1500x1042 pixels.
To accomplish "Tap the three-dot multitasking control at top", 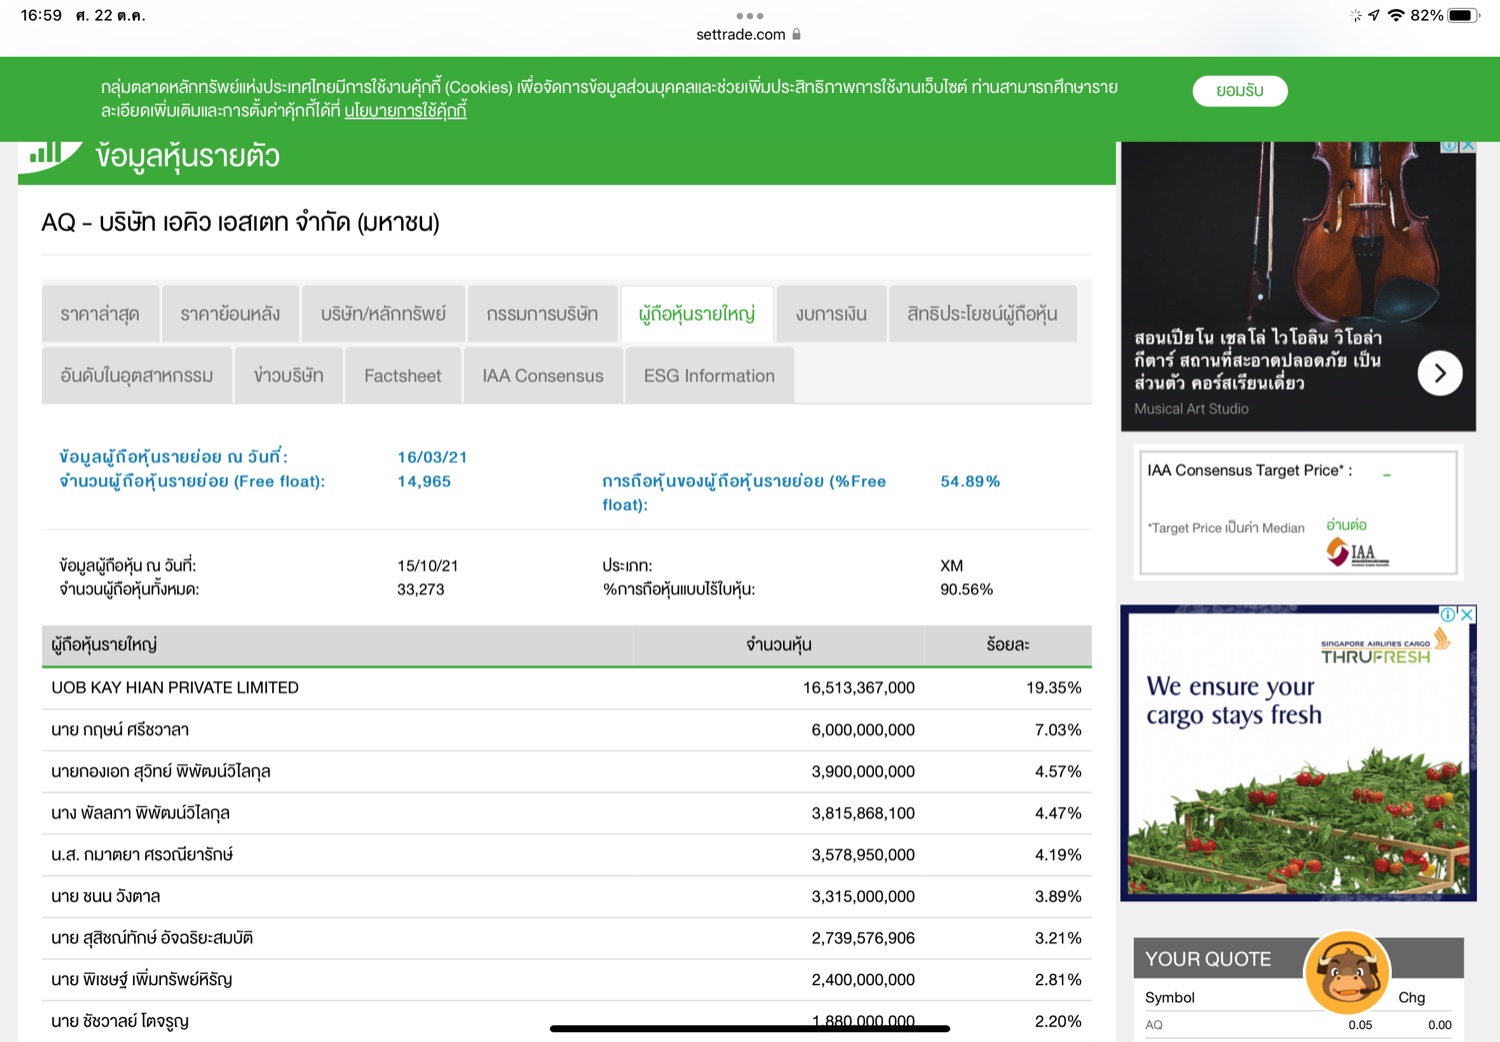I will pos(749,16).
